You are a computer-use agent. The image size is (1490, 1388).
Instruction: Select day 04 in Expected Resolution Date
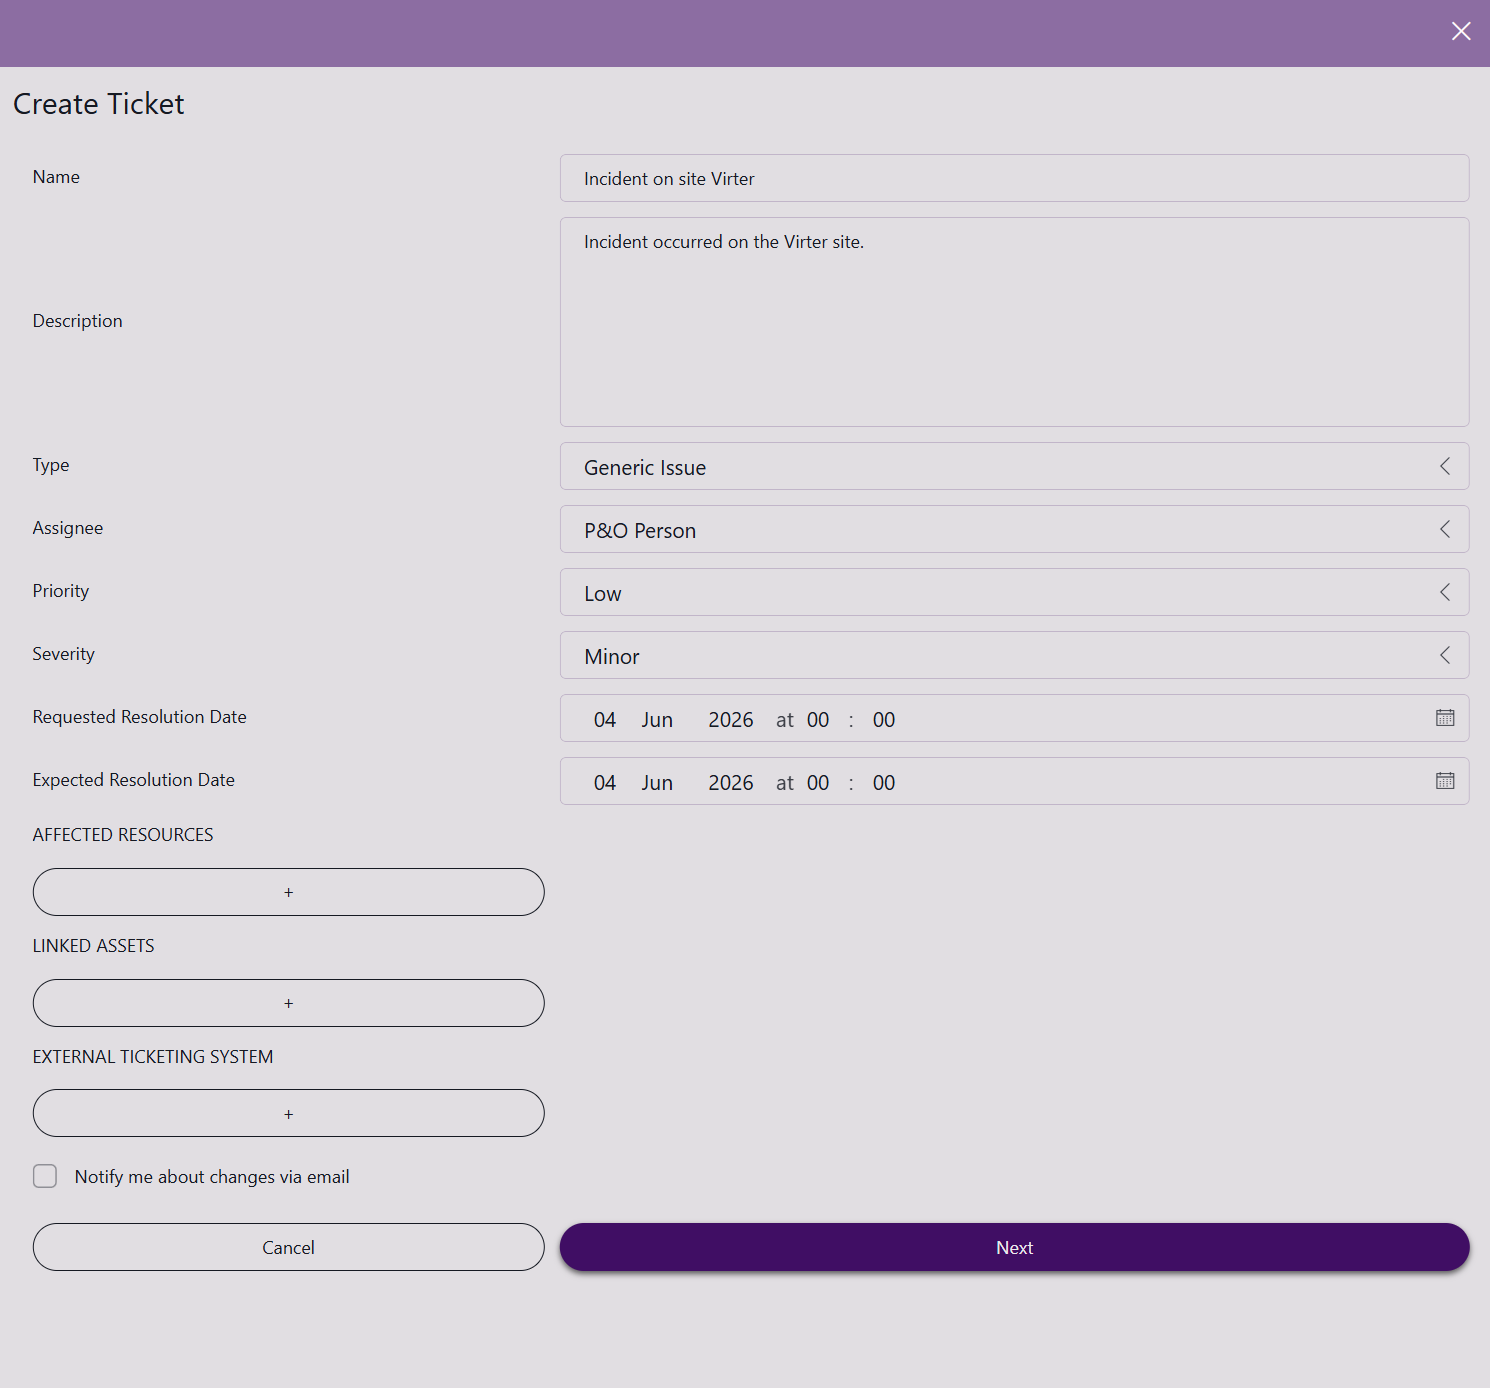click(605, 783)
